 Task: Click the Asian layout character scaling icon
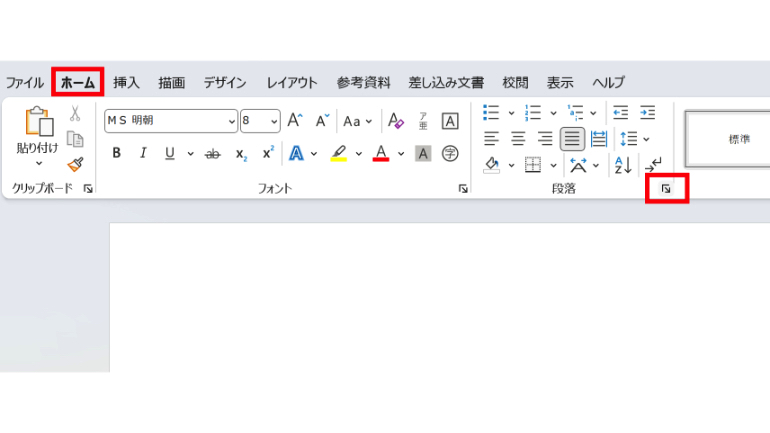click(x=578, y=165)
